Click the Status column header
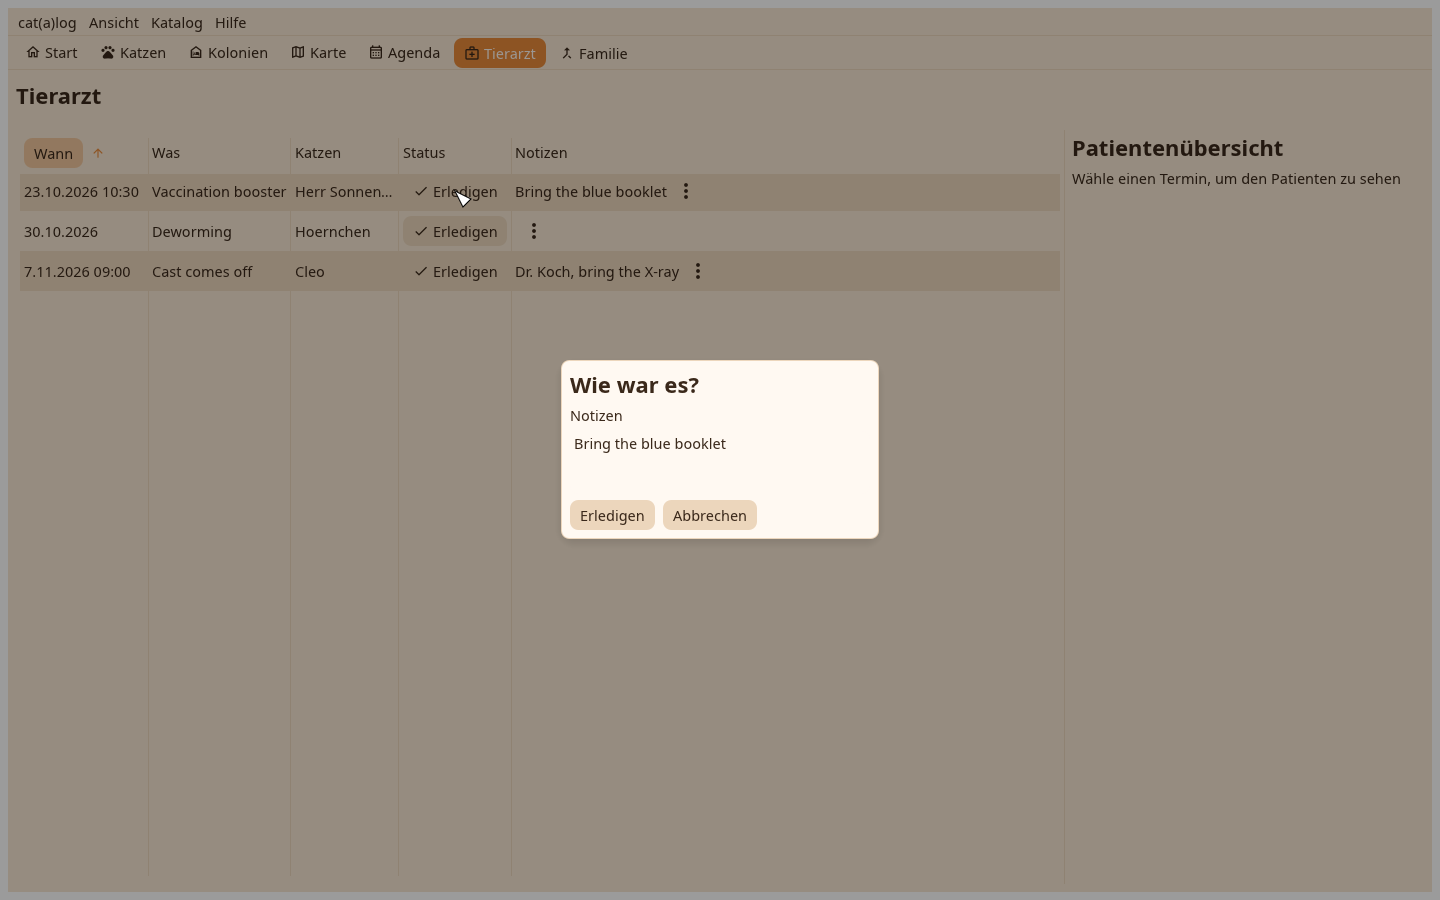 tap(424, 153)
